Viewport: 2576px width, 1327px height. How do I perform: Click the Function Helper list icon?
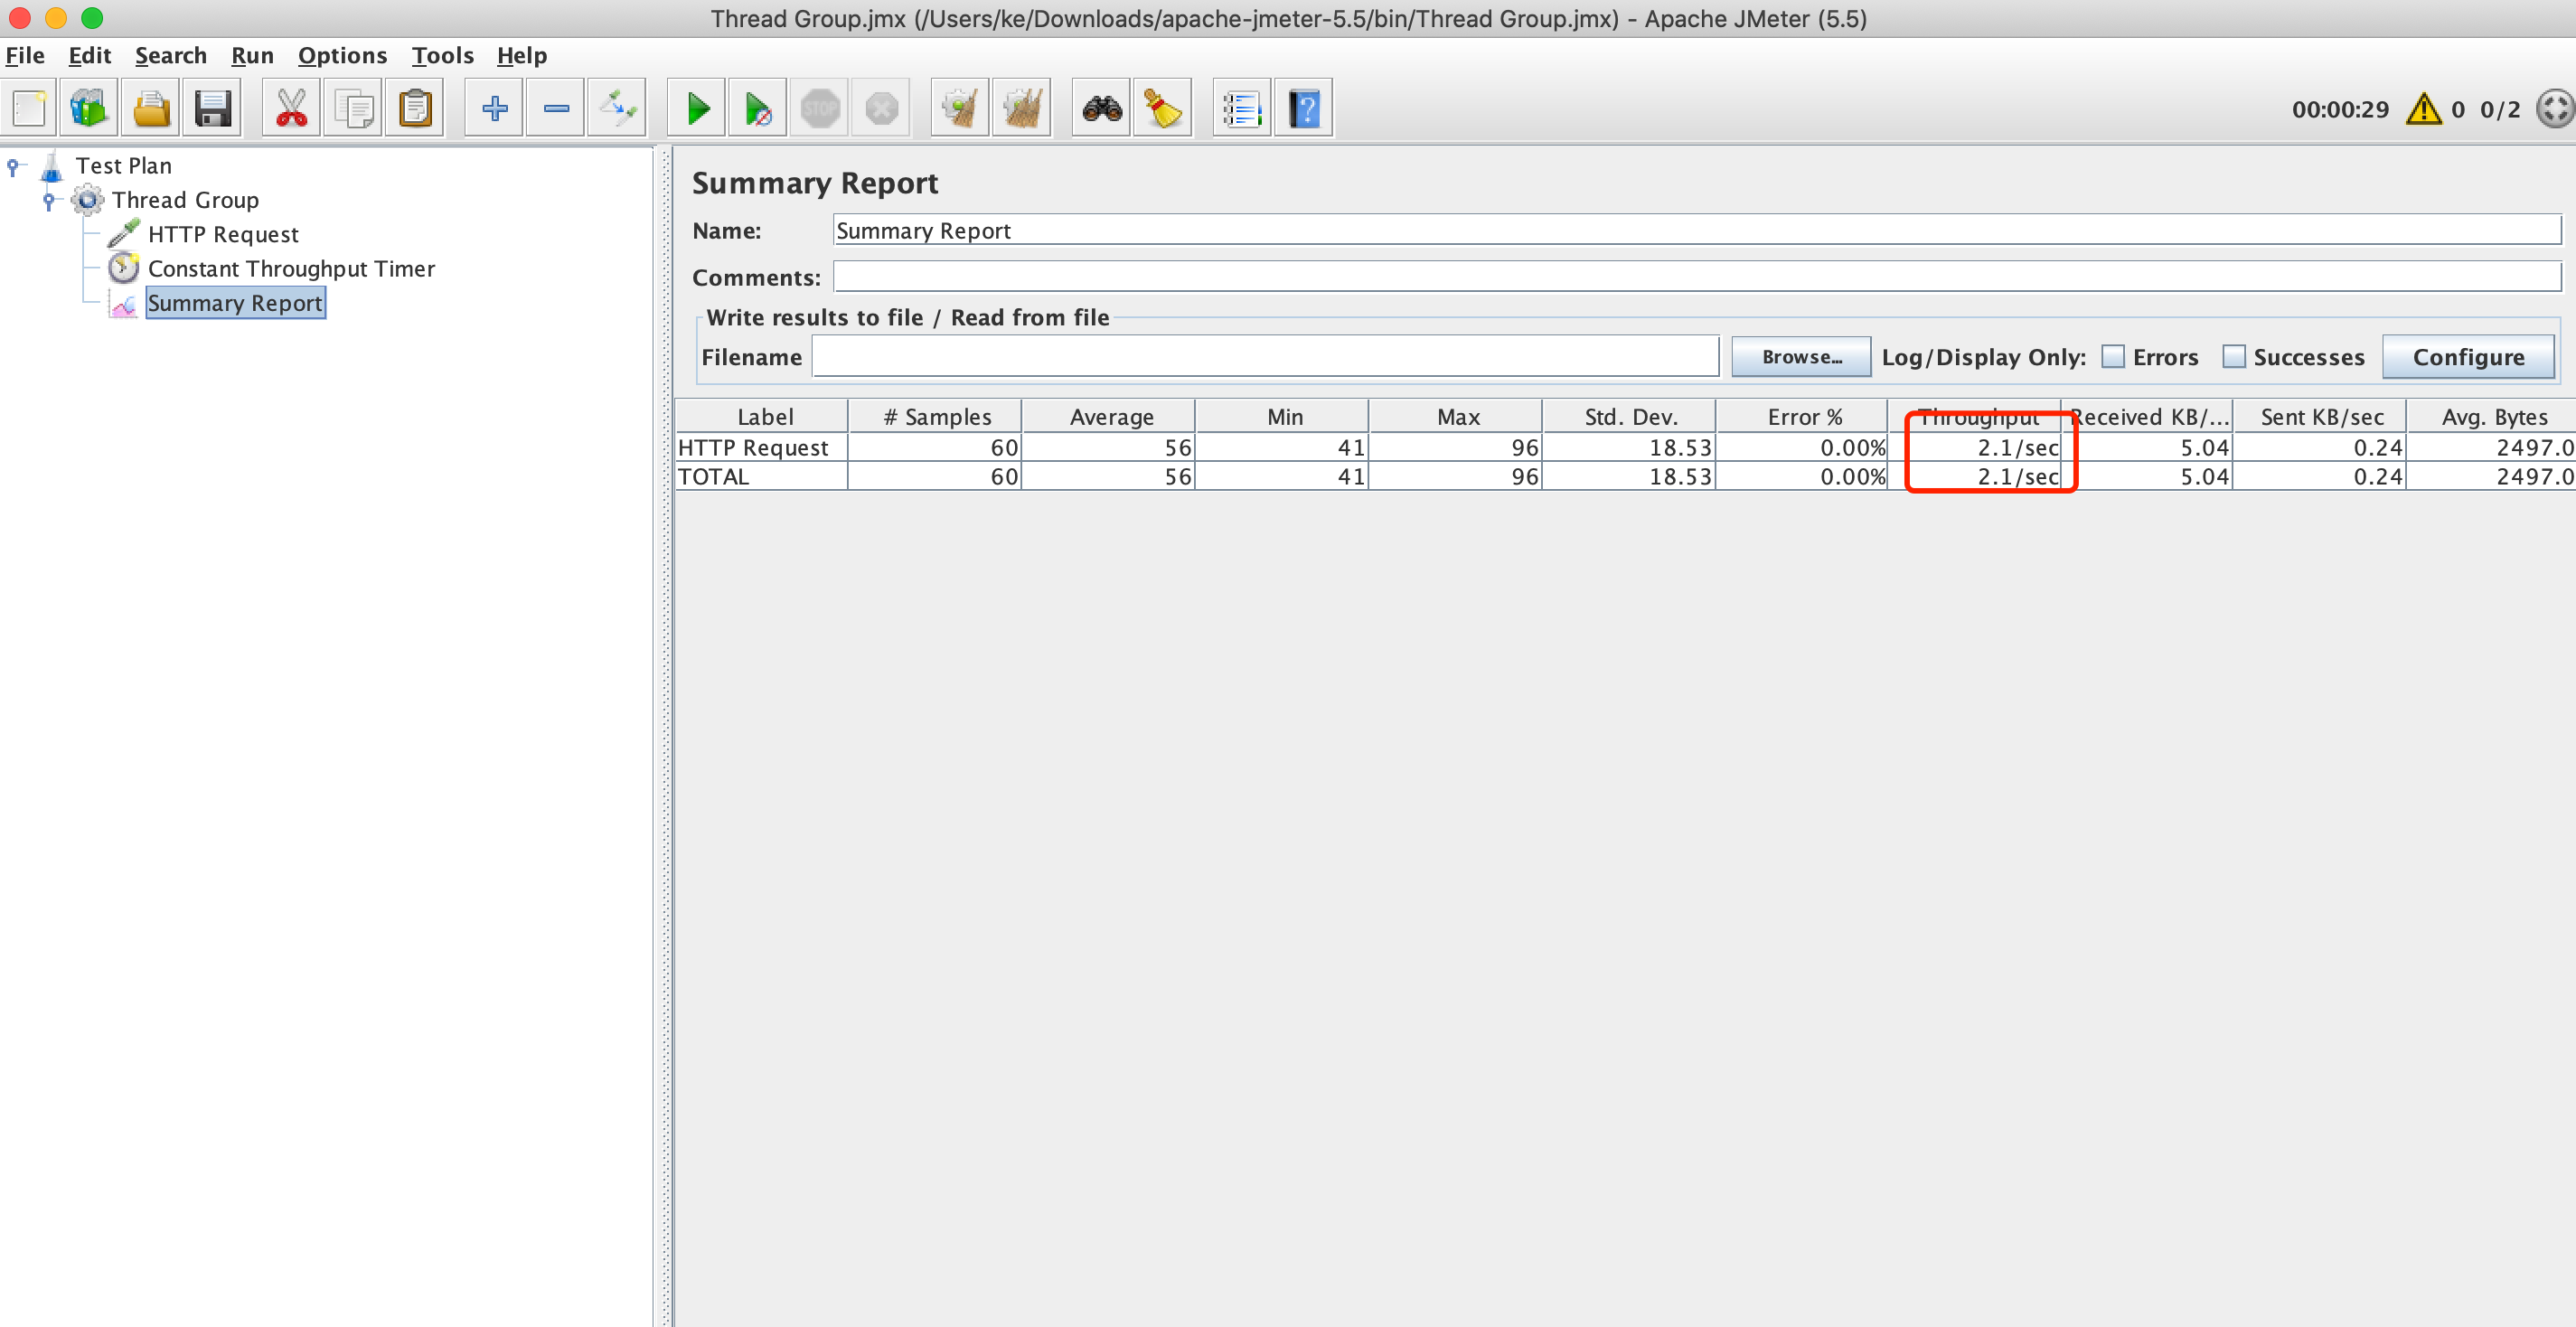pyautogui.click(x=1241, y=108)
